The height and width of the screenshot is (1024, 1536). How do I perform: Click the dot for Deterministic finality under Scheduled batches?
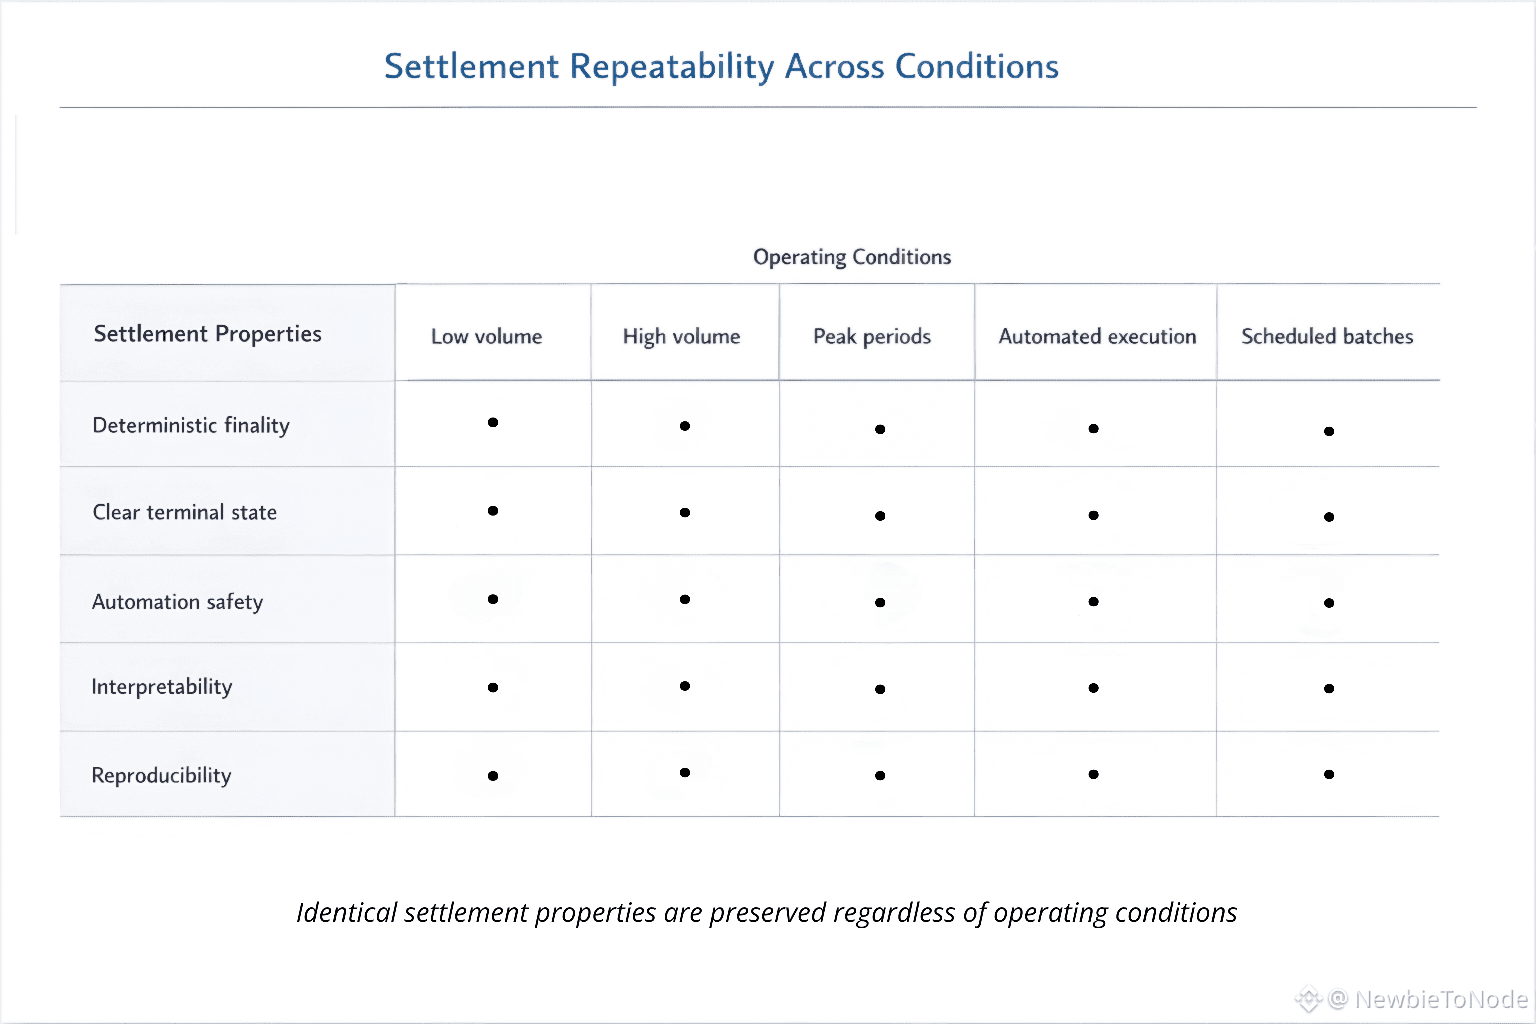pos(1329,432)
